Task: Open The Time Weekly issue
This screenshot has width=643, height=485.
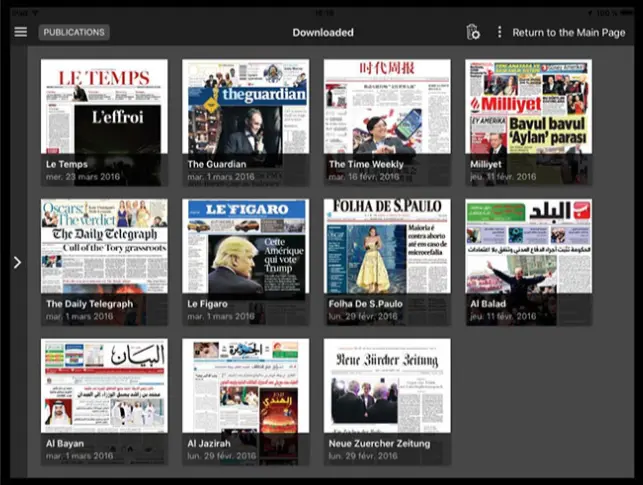Action: pos(387,122)
